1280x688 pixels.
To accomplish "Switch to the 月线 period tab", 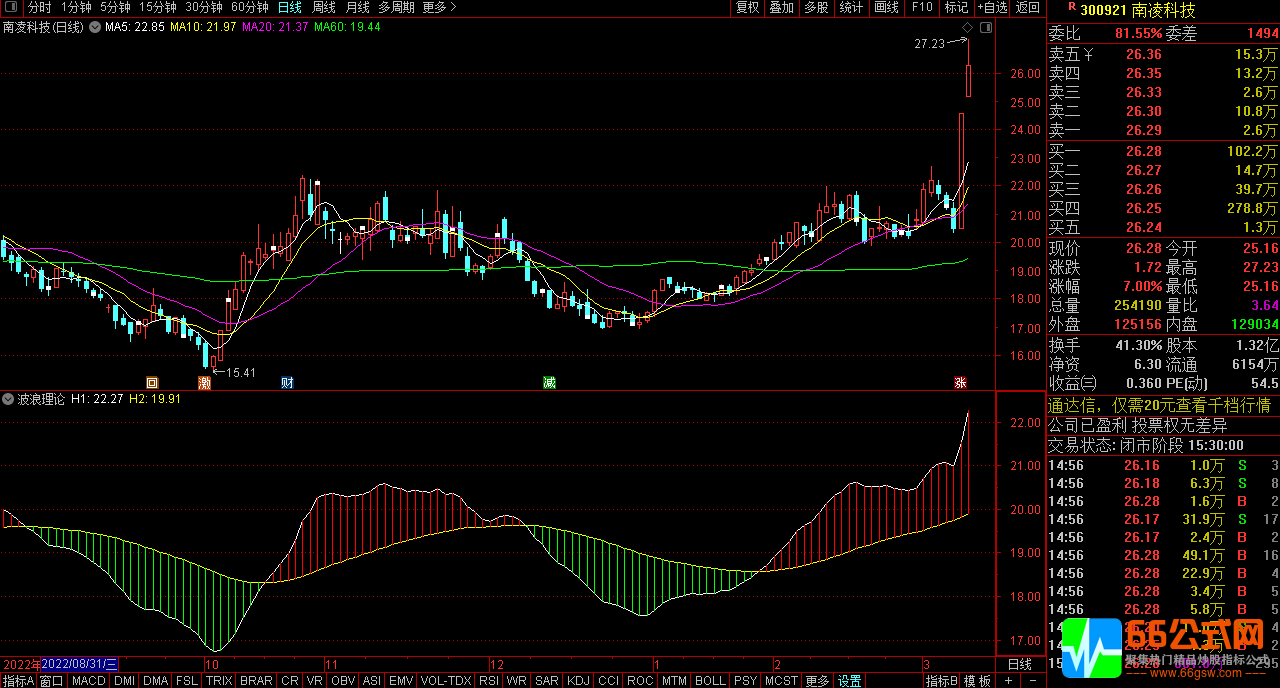I will pos(358,7).
